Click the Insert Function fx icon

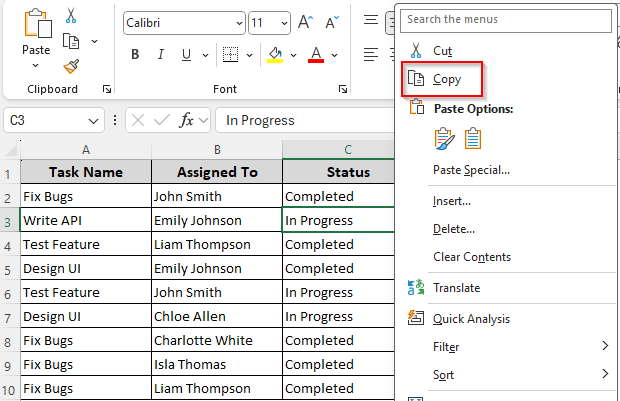click(187, 120)
